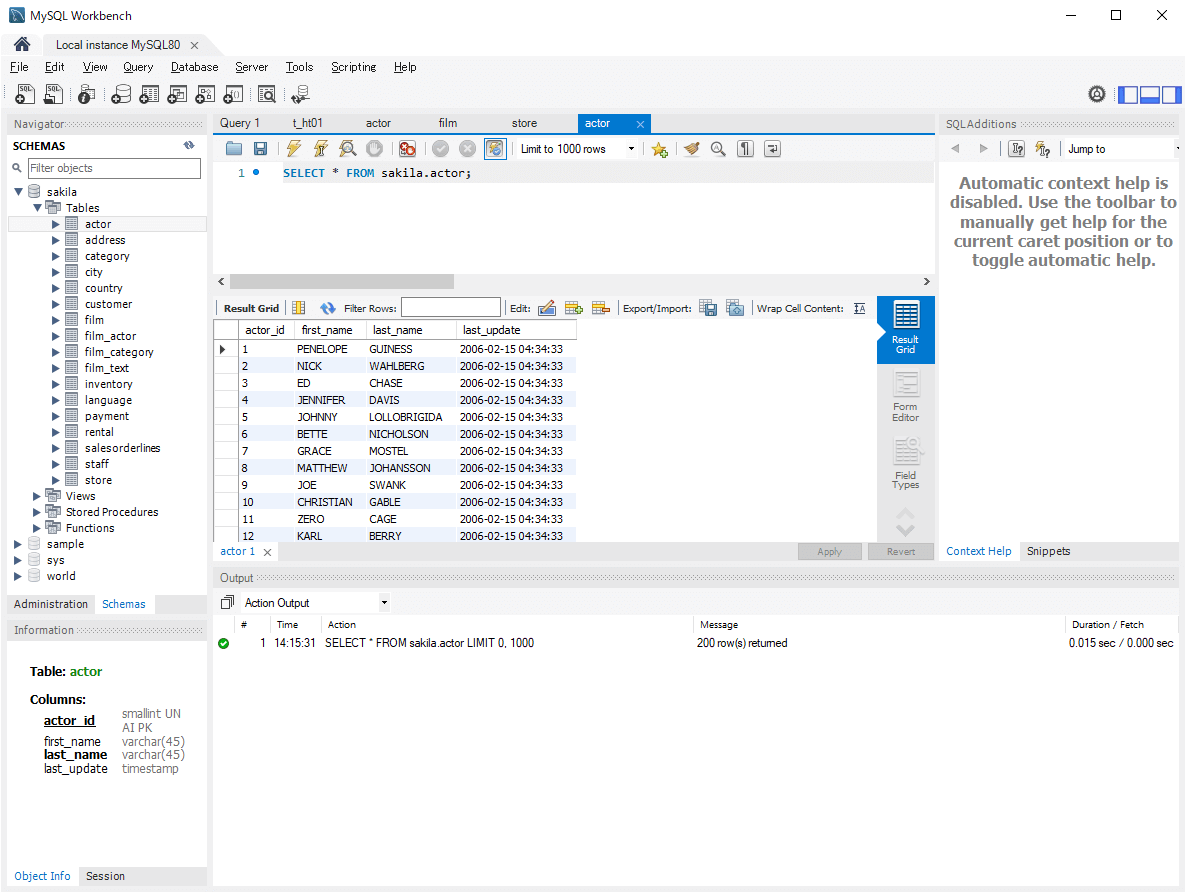The image size is (1186, 893).
Task: Create new view toolbar icon
Action: 177,94
